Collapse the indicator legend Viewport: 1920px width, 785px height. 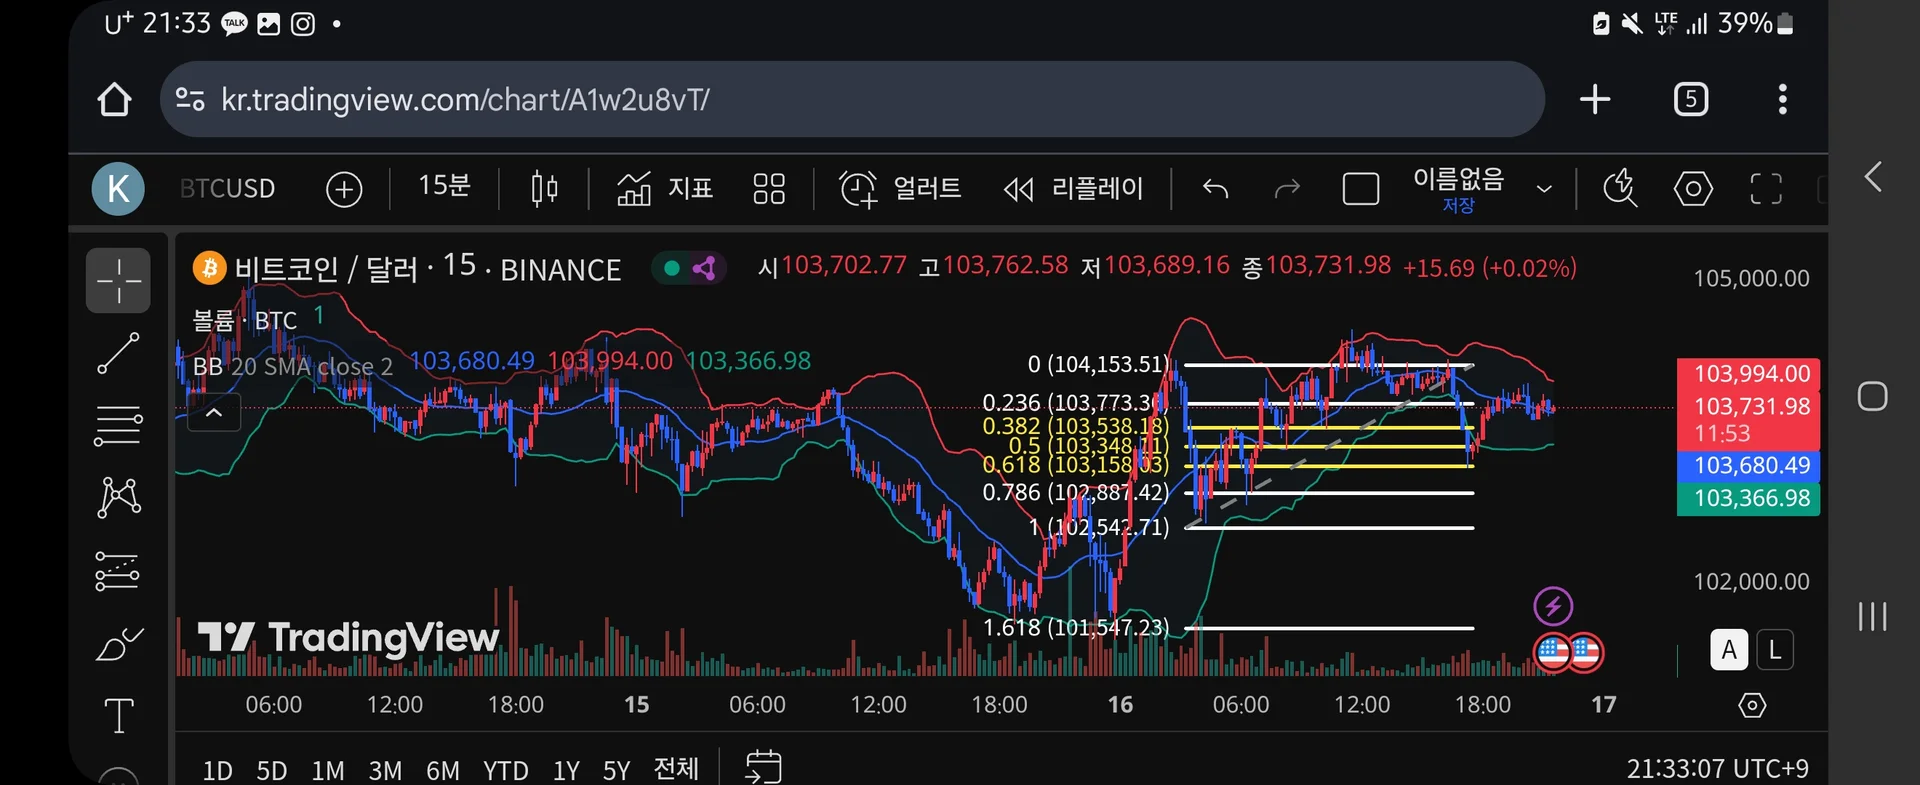tap(214, 412)
